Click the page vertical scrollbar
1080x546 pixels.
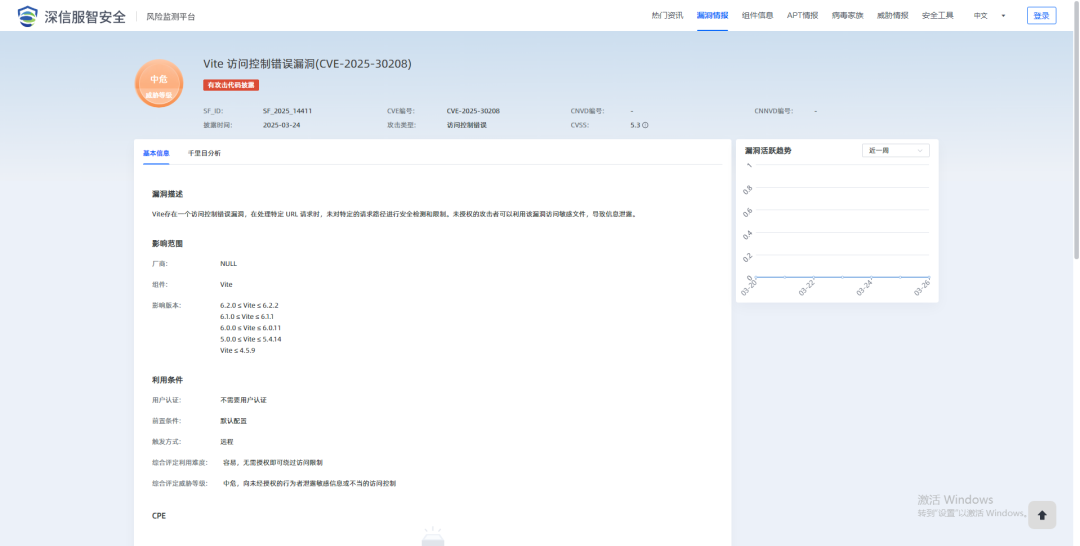point(1076,131)
